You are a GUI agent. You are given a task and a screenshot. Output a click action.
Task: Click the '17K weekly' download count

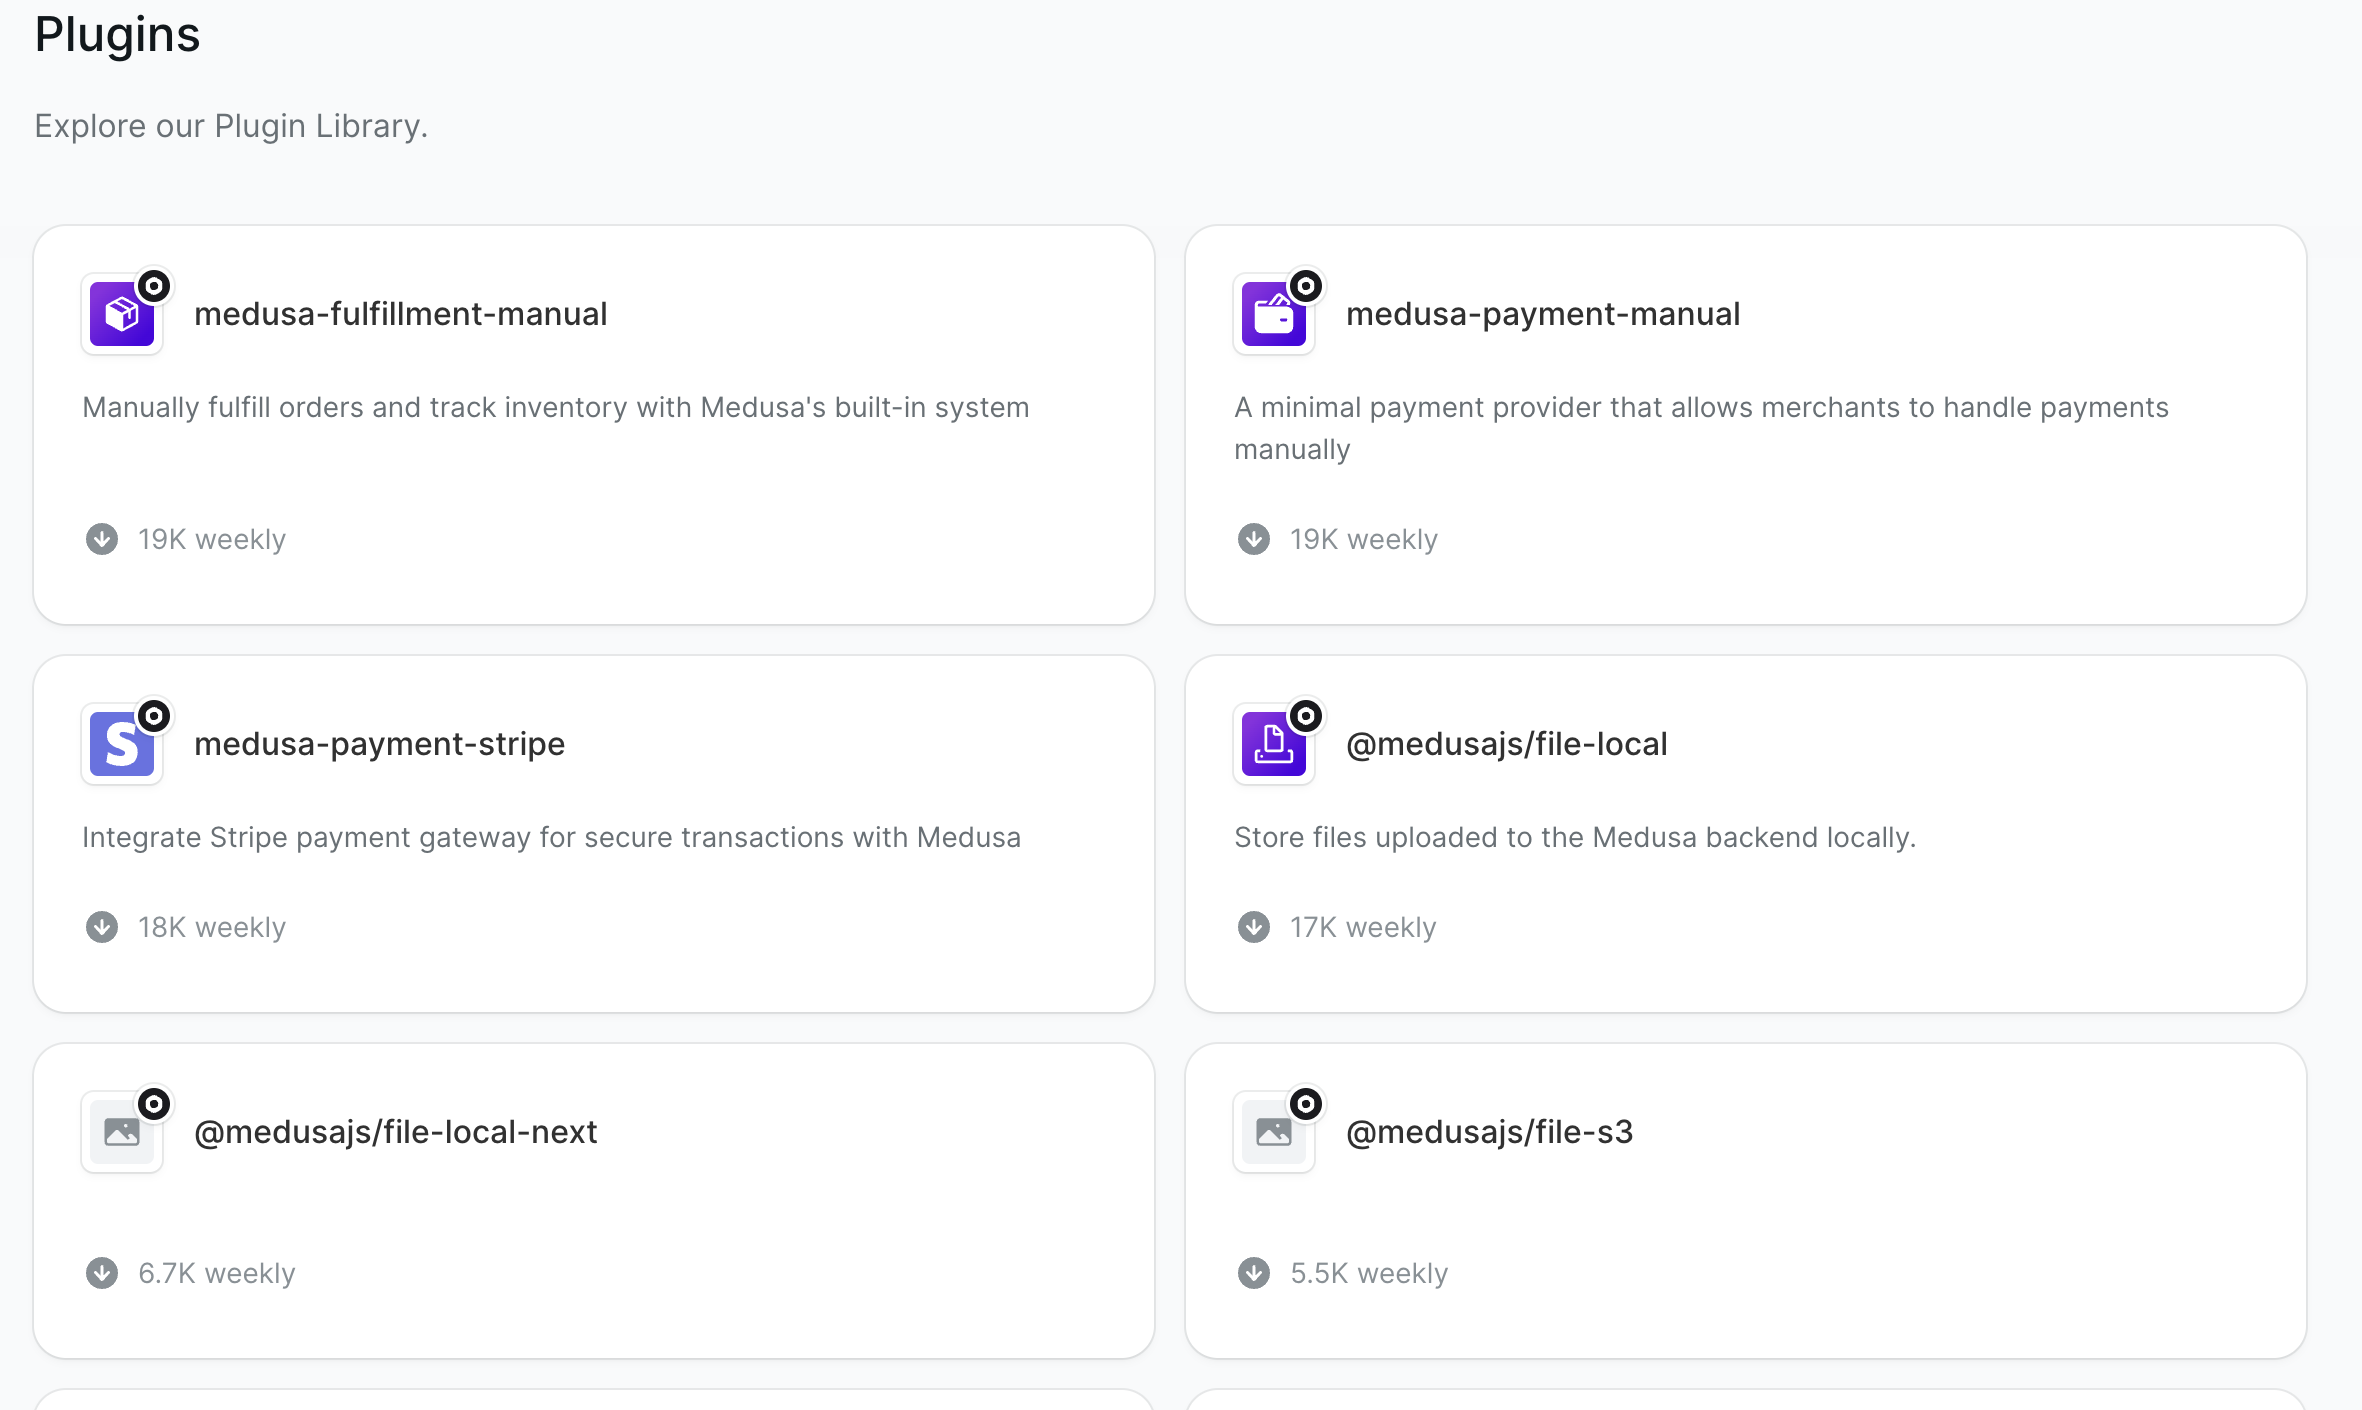click(1363, 927)
